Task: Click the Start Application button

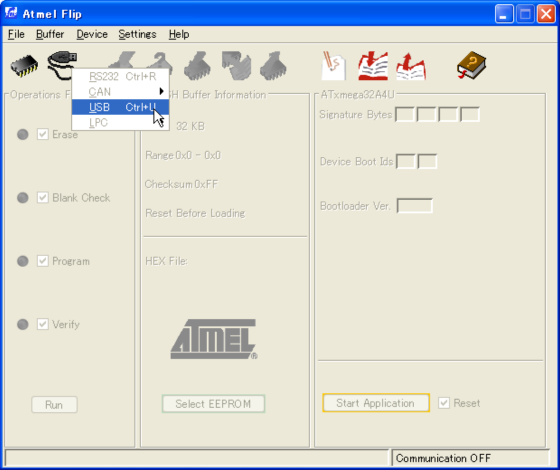Action: pyautogui.click(x=376, y=403)
